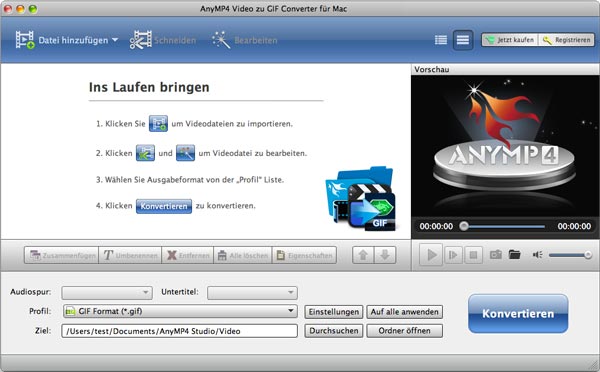This screenshot has width=600, height=372.
Task: Move item up with the arrow button
Action: pyautogui.click(x=363, y=255)
